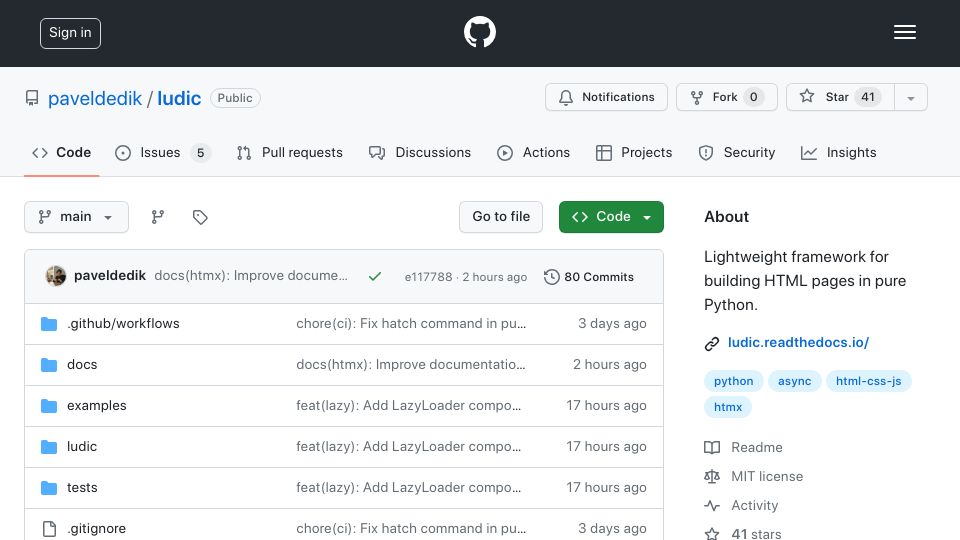Expand the green Code clone dropdown
Image resolution: width=960 pixels, height=540 pixels.
(x=611, y=217)
